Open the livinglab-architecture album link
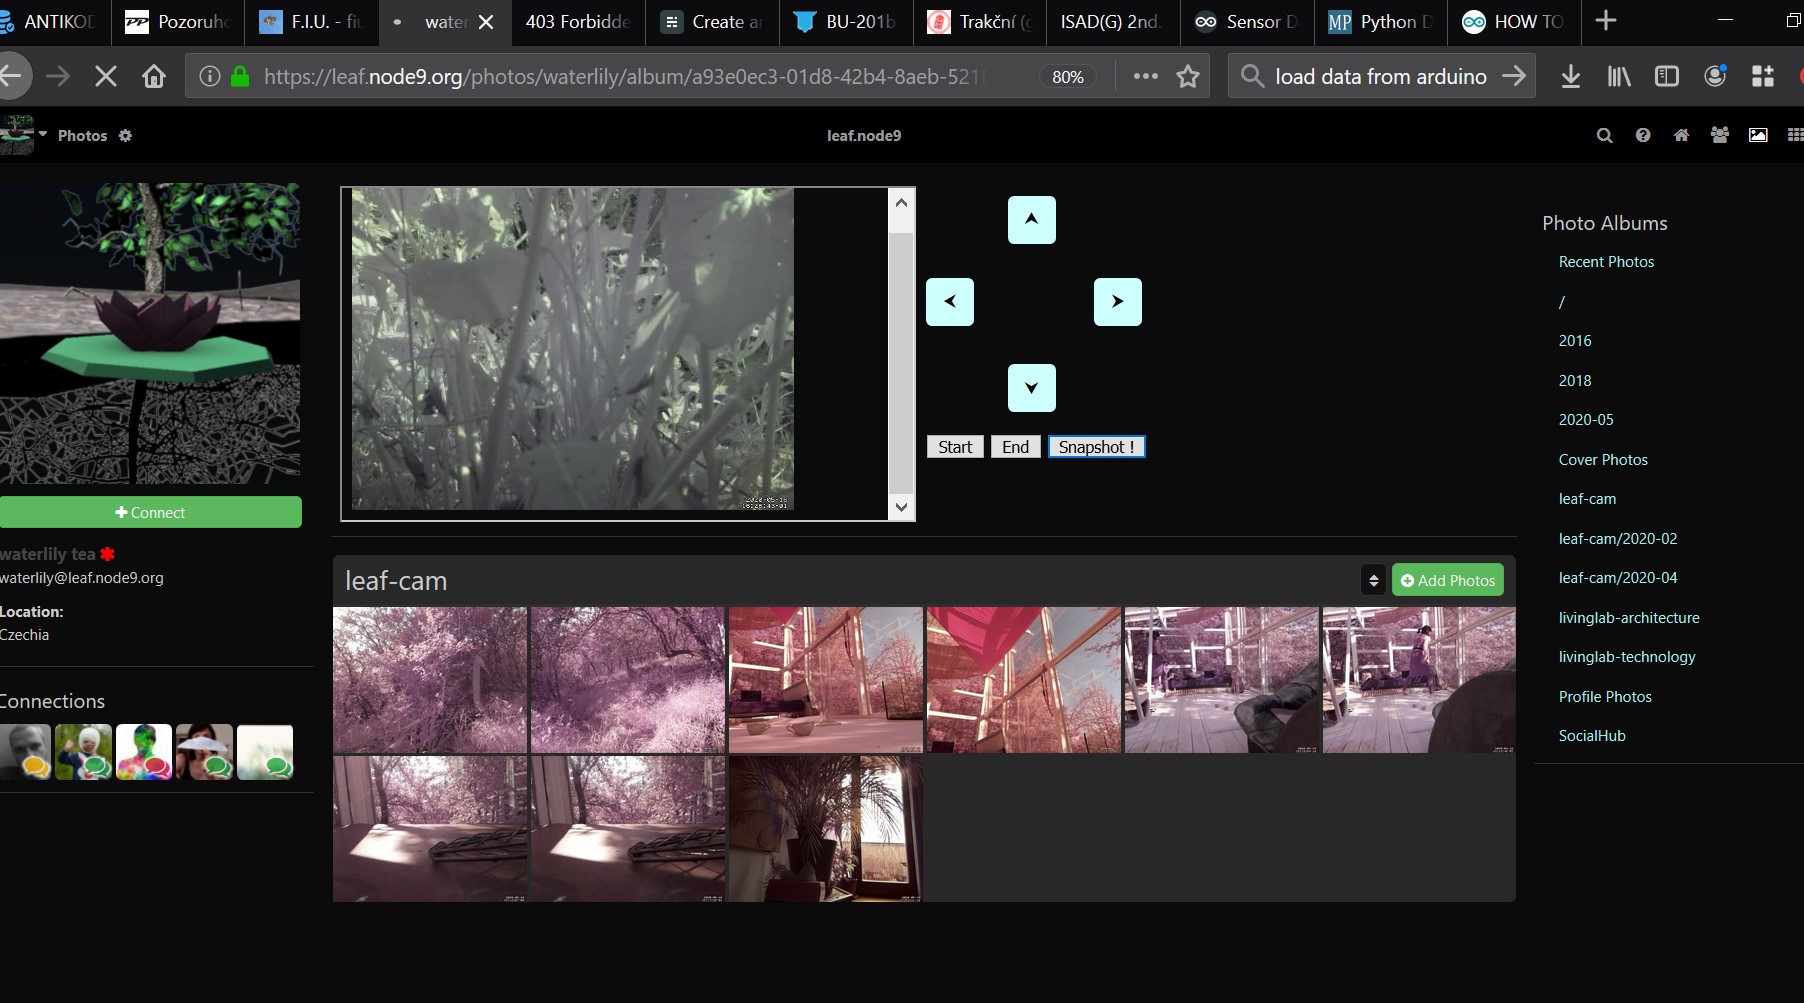 (1628, 618)
